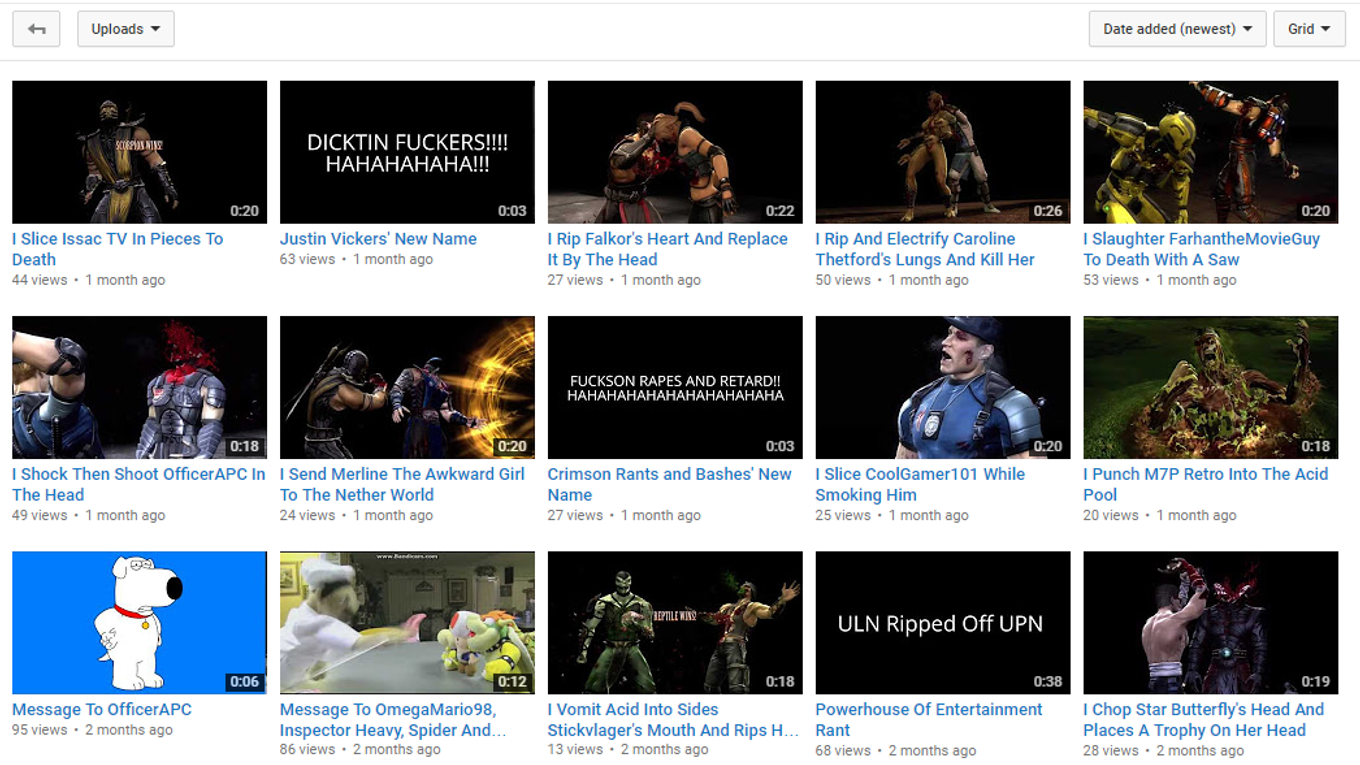Select the plush toys video thumbnail
The width and height of the screenshot is (1360, 765).
(407, 622)
